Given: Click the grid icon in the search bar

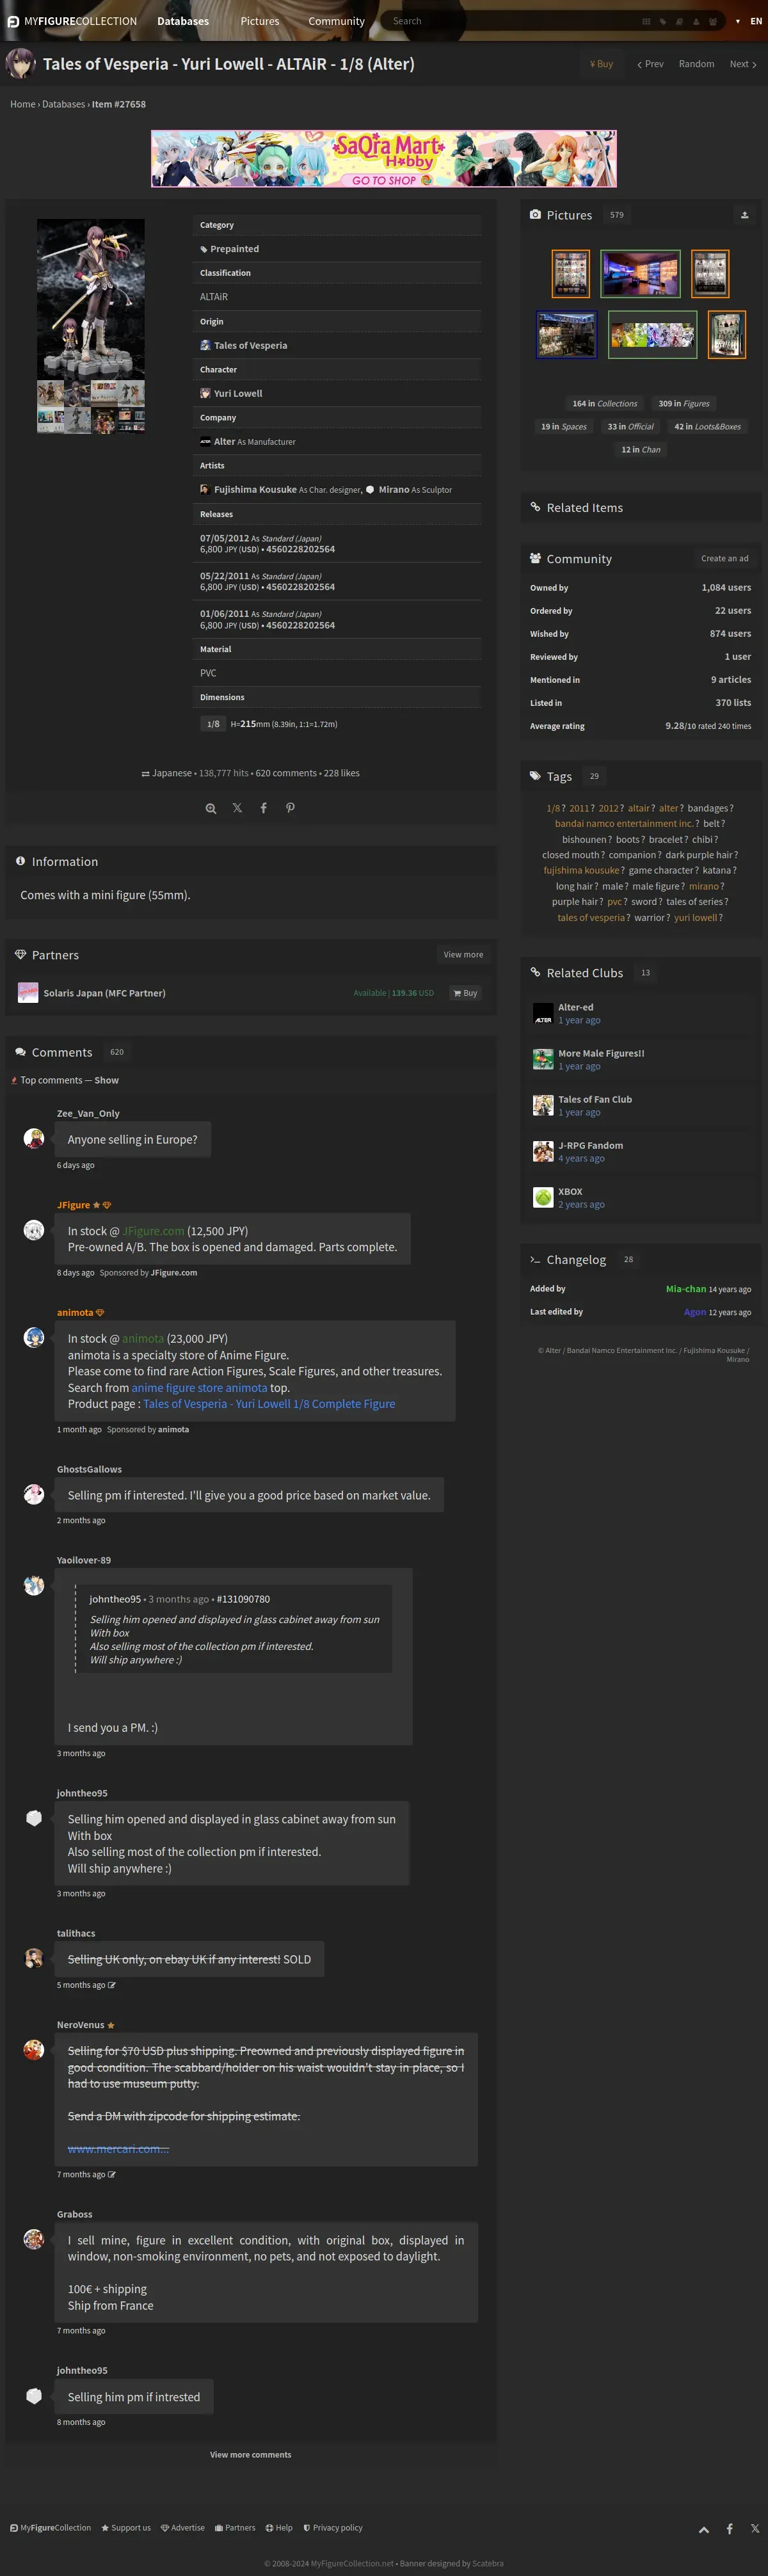Looking at the screenshot, I should pyautogui.click(x=646, y=21).
